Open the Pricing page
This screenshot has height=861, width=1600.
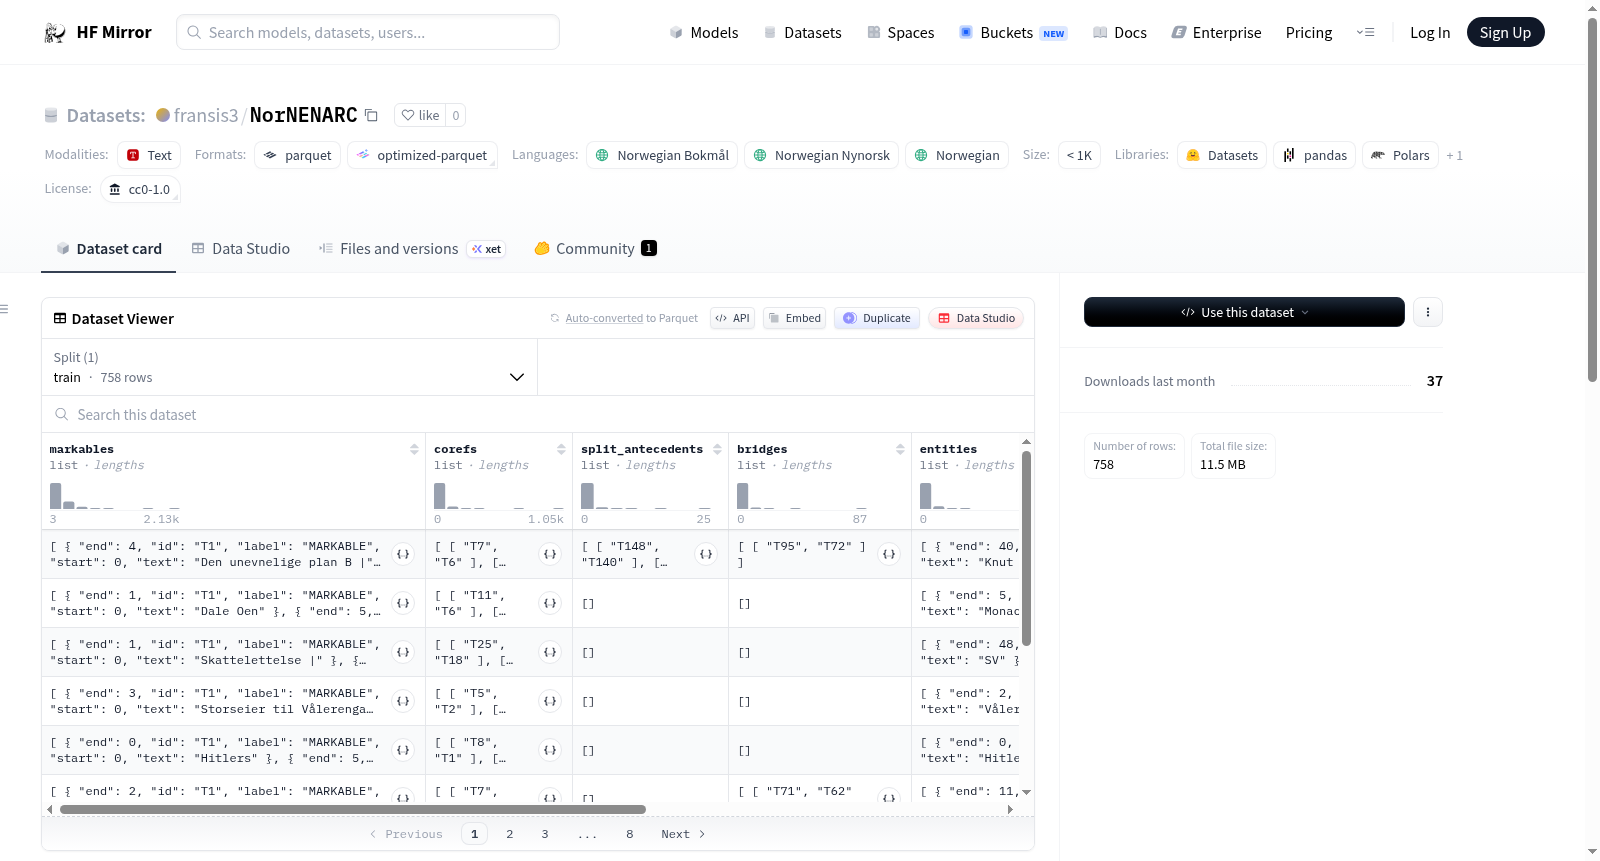(1309, 33)
